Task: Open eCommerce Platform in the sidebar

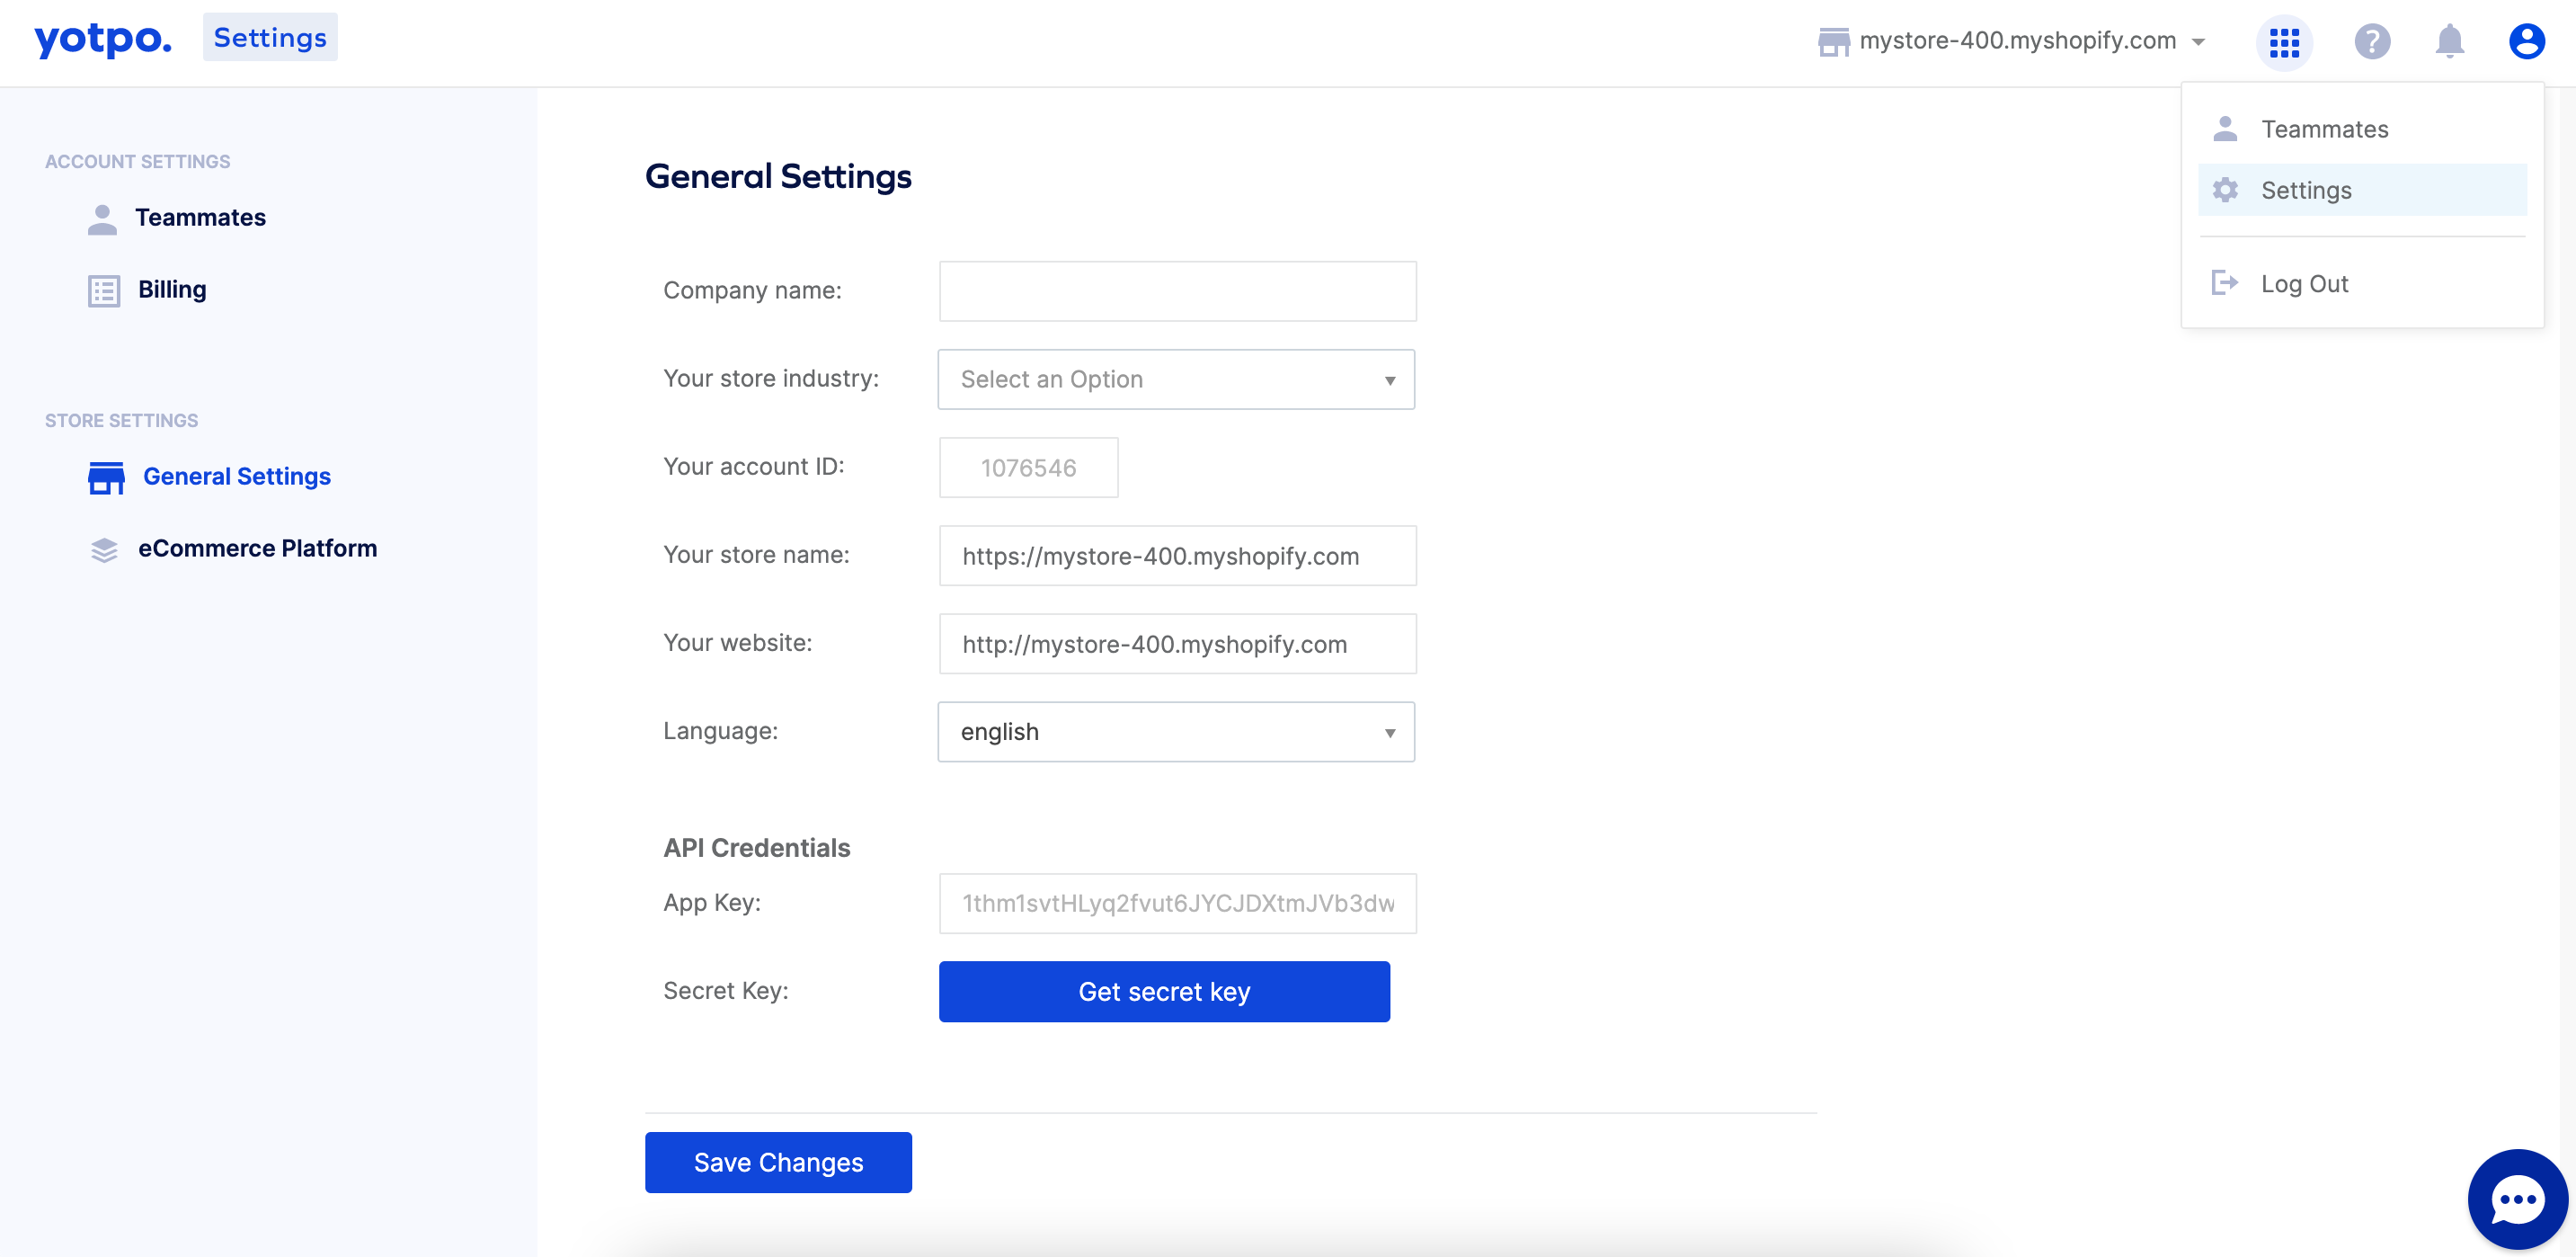Action: 257,549
